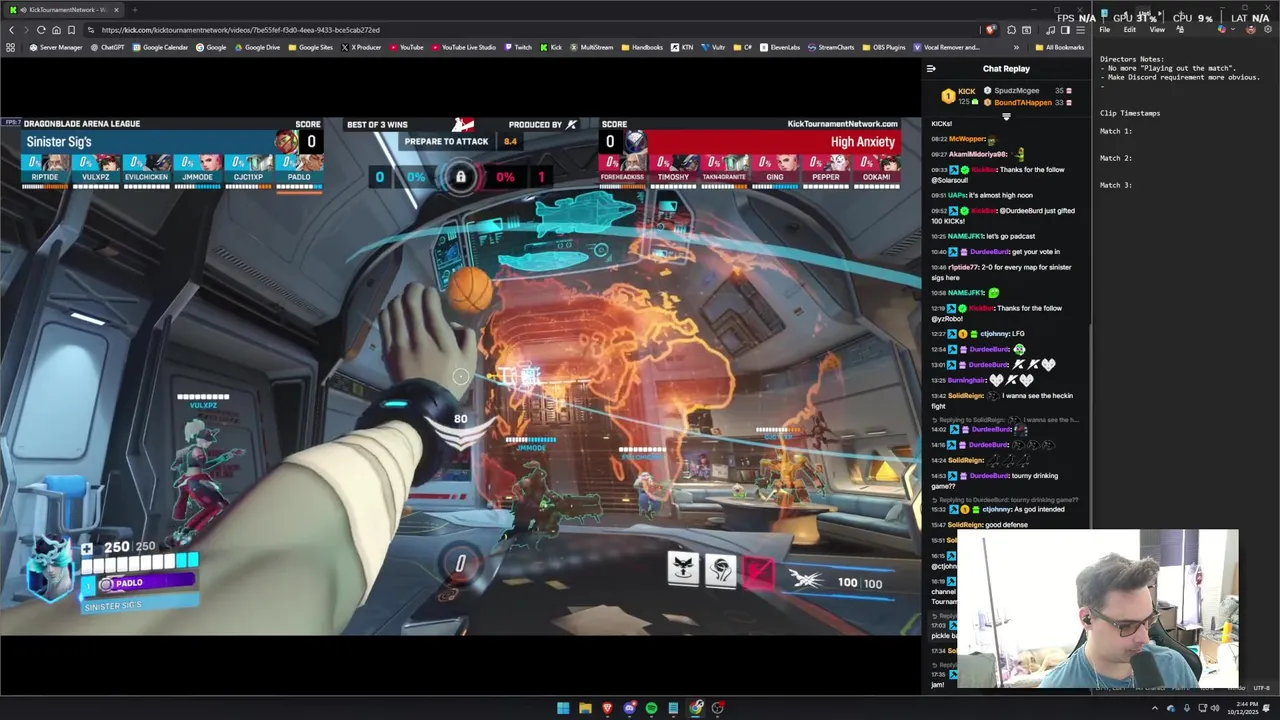Click chat message 'let's go podcast'
The image size is (1280, 720).
tap(1011, 236)
